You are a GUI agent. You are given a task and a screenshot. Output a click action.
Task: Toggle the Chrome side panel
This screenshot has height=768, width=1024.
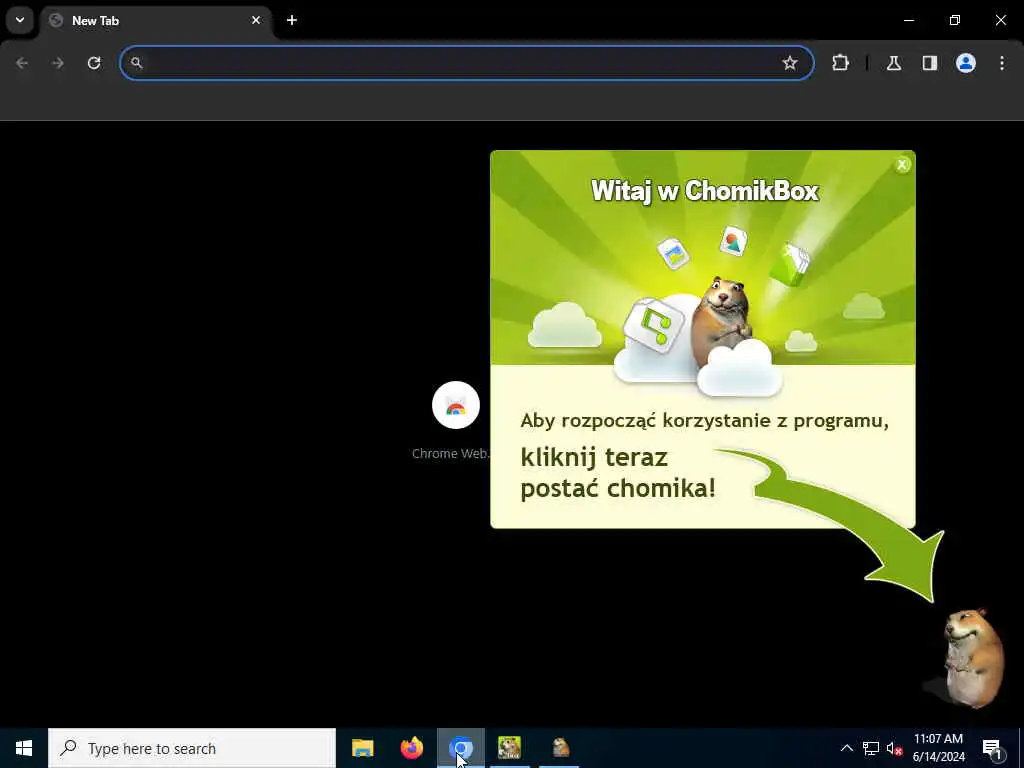[929, 63]
